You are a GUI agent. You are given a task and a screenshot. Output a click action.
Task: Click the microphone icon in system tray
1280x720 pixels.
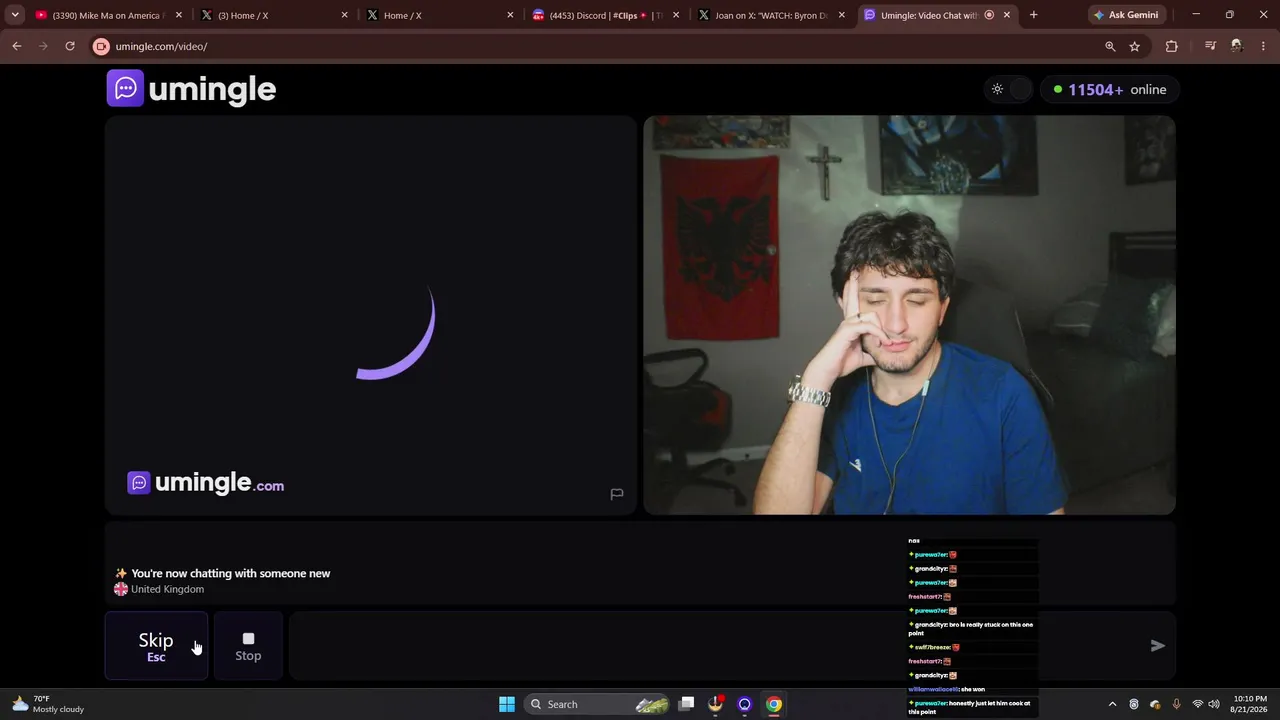[x=1176, y=704]
